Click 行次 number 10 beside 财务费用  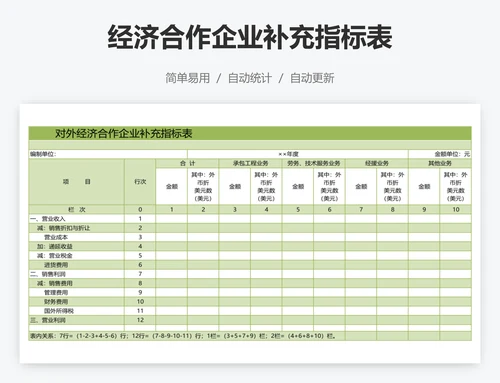coord(140,302)
